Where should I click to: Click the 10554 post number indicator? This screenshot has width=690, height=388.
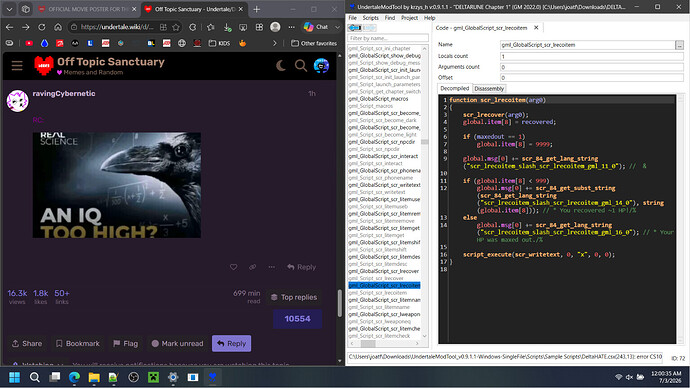tap(297, 319)
